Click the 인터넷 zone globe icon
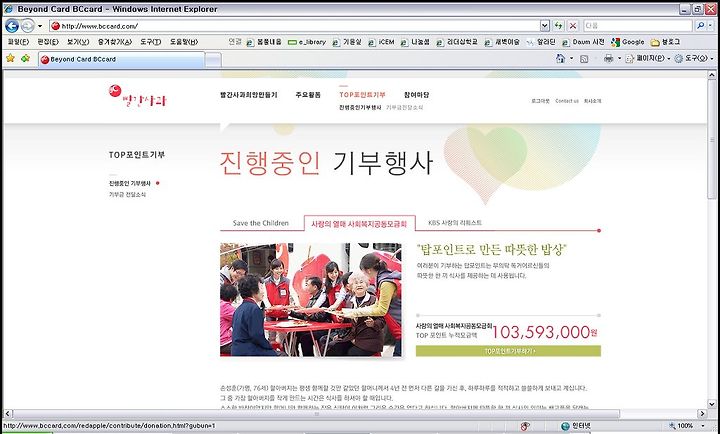Viewport: 720px width, 434px height. [565, 426]
